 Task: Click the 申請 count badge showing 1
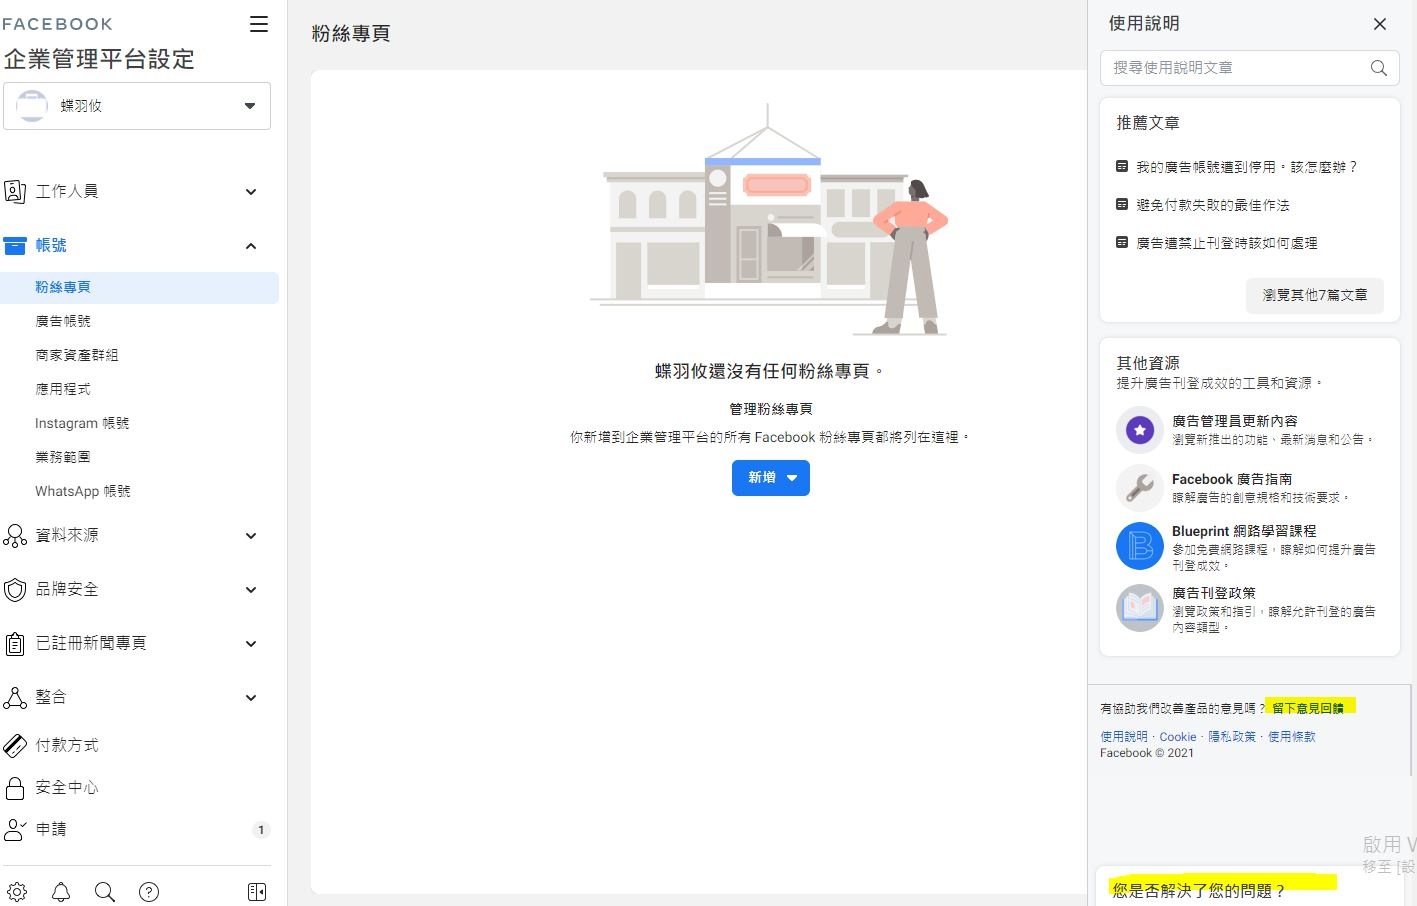coord(261,830)
